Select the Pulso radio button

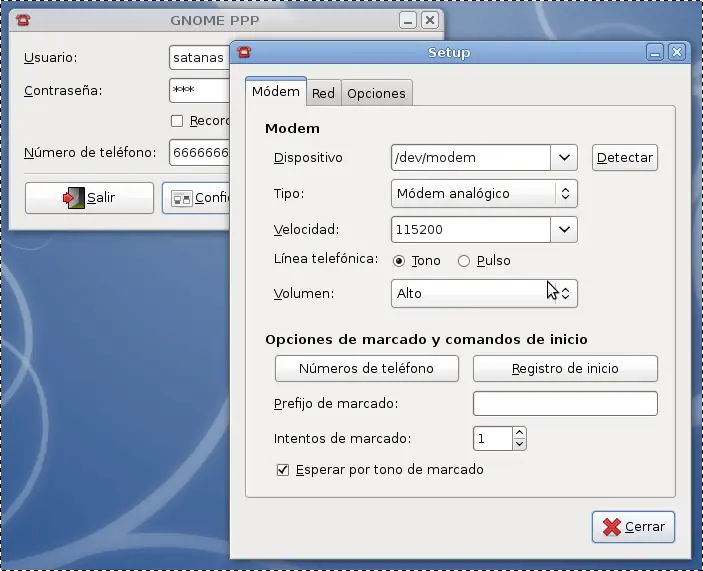(x=464, y=261)
